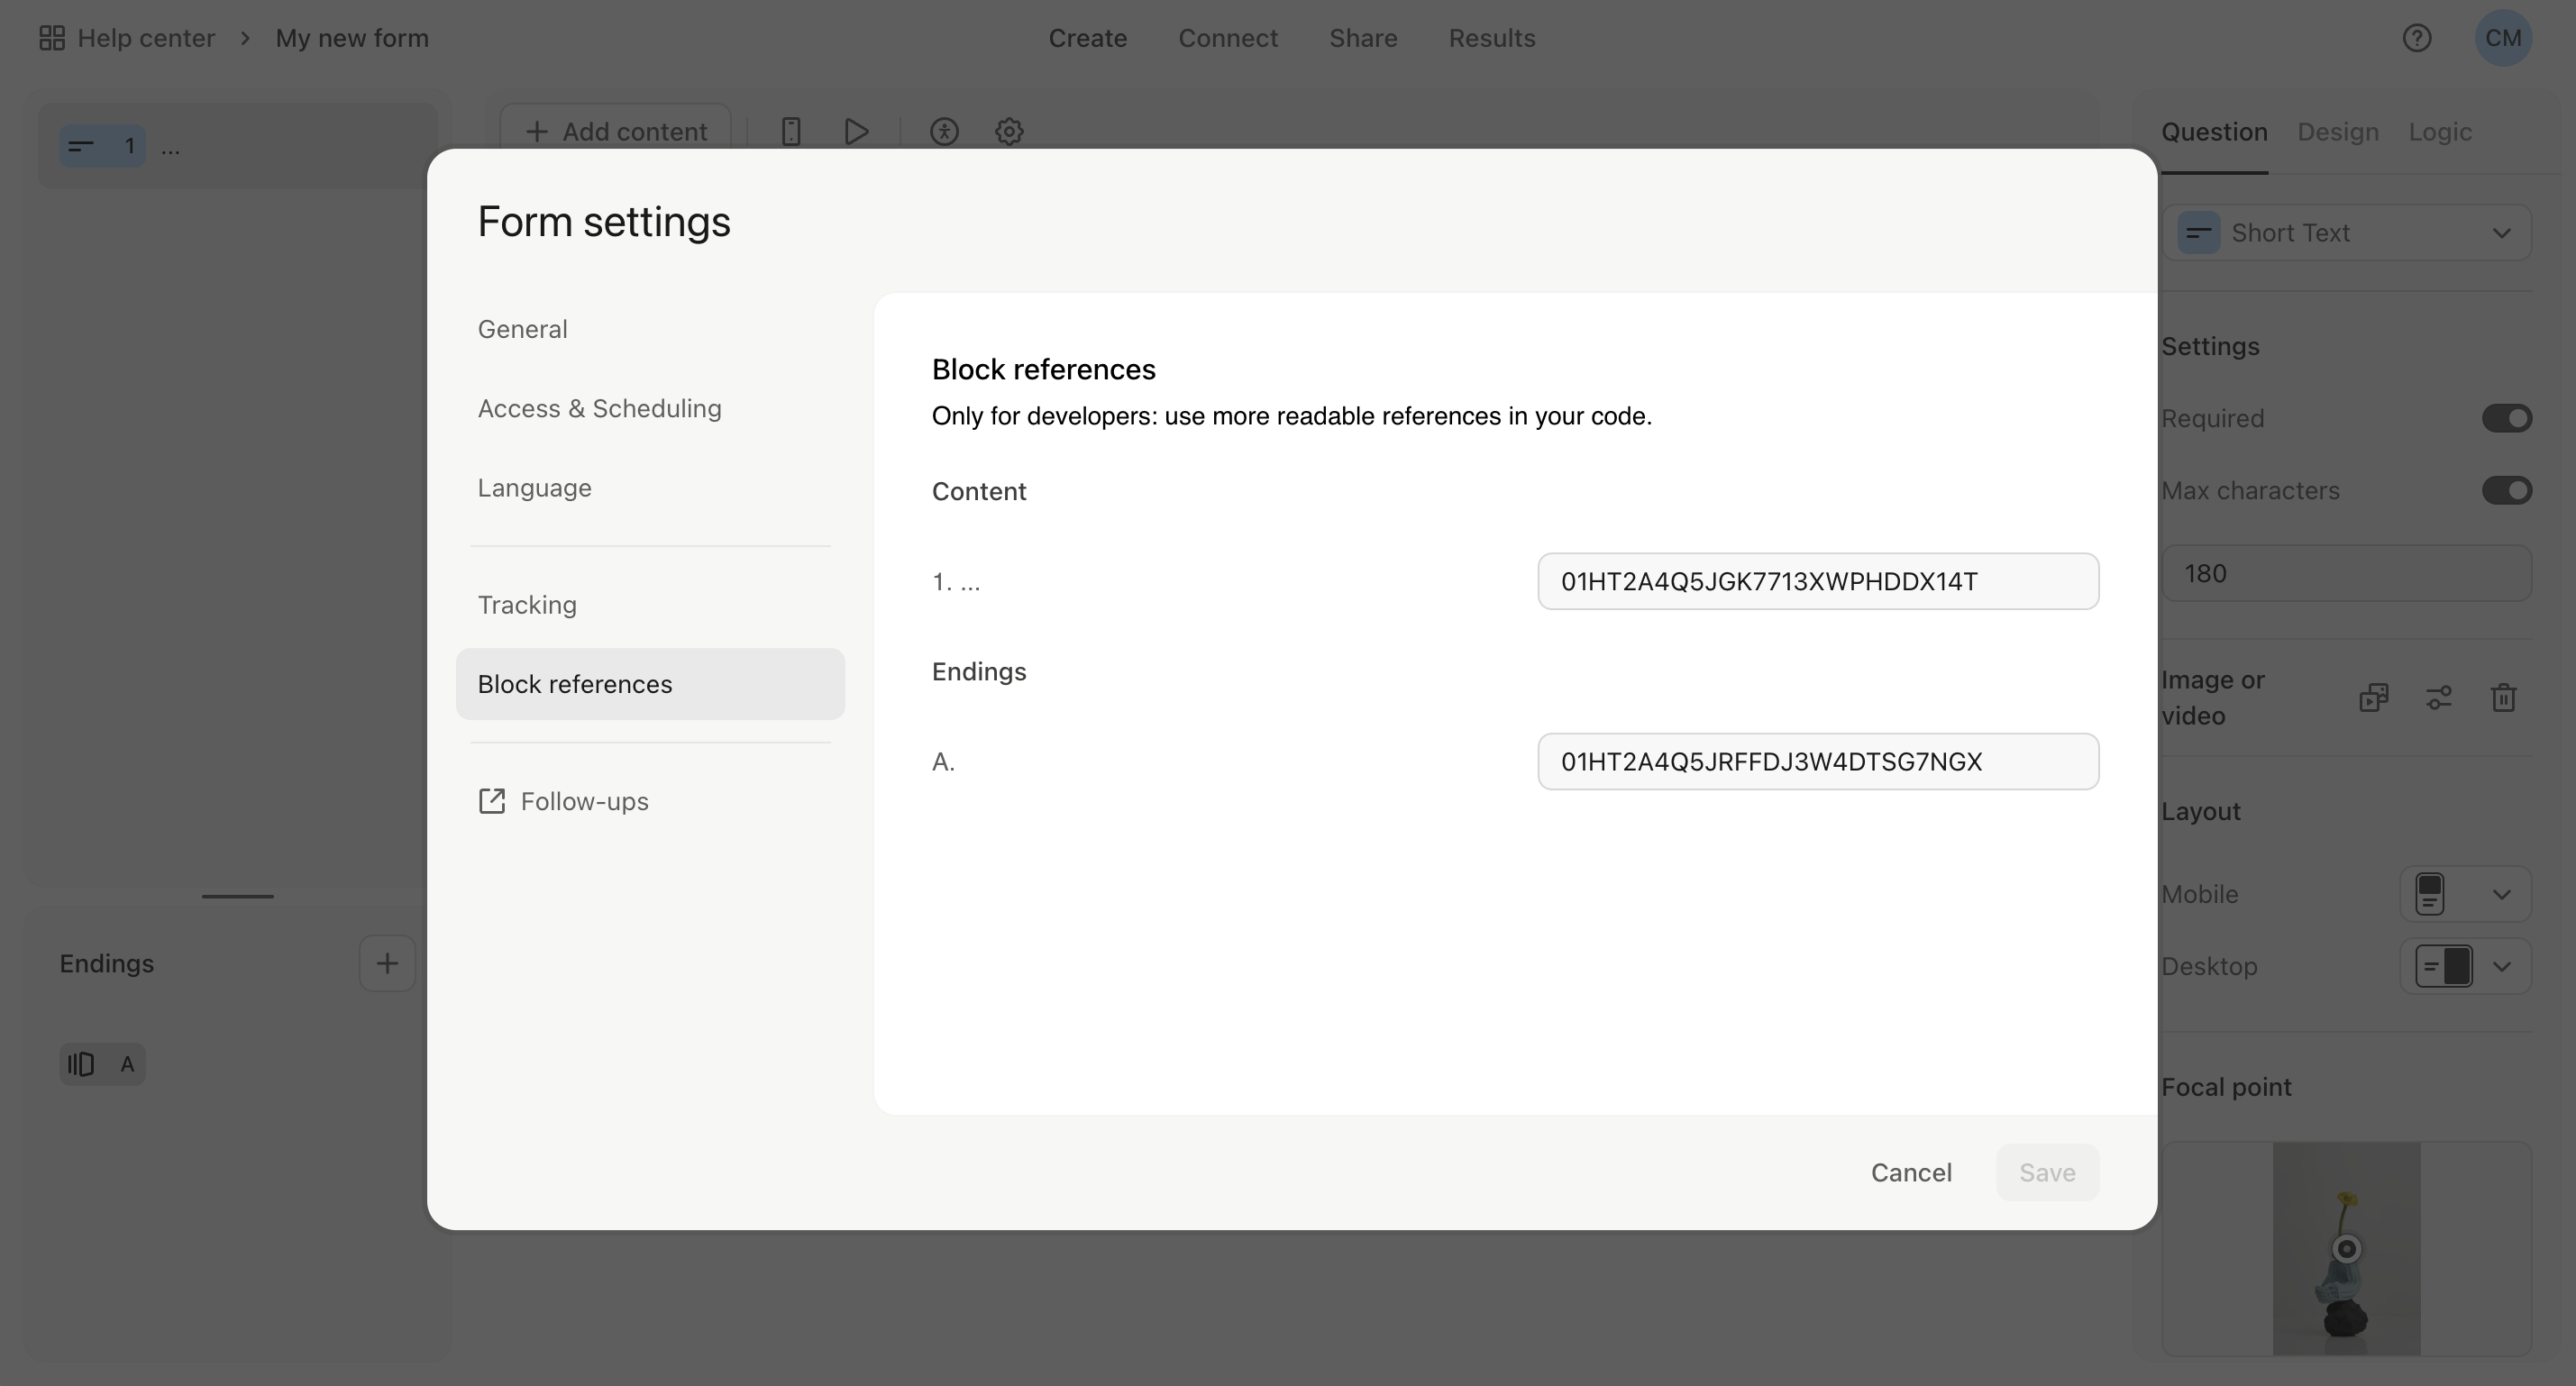Click the Follow-ups external link icon
Viewport: 2576px width, 1386px height.
click(491, 801)
